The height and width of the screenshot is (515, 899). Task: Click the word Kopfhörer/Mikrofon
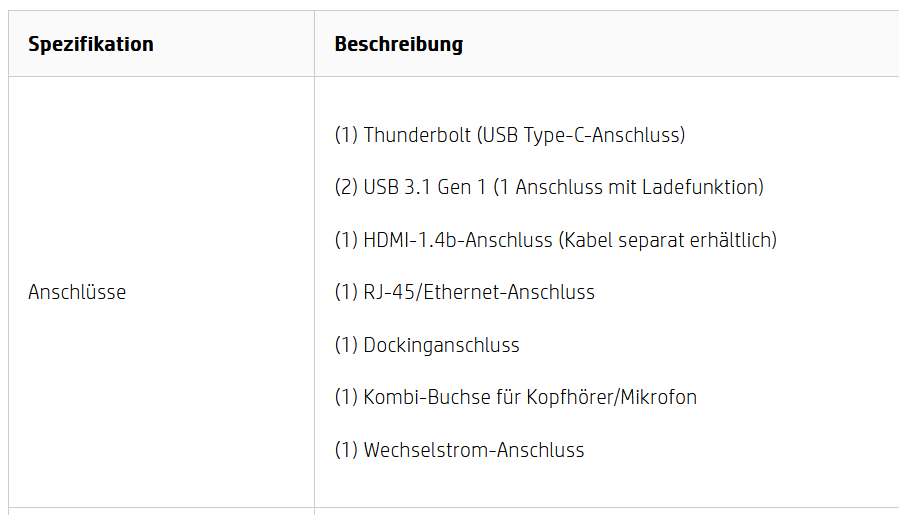tap(611, 397)
